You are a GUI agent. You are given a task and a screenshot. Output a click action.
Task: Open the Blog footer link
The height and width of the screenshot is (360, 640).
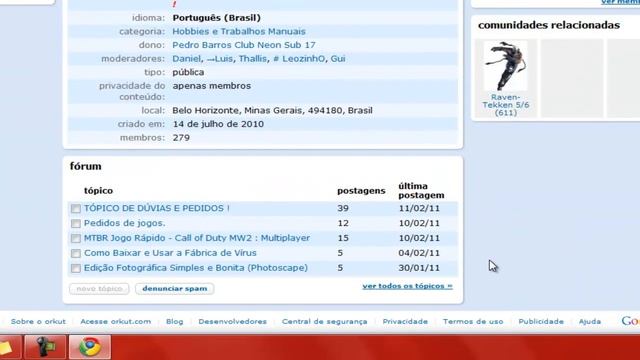[175, 322]
